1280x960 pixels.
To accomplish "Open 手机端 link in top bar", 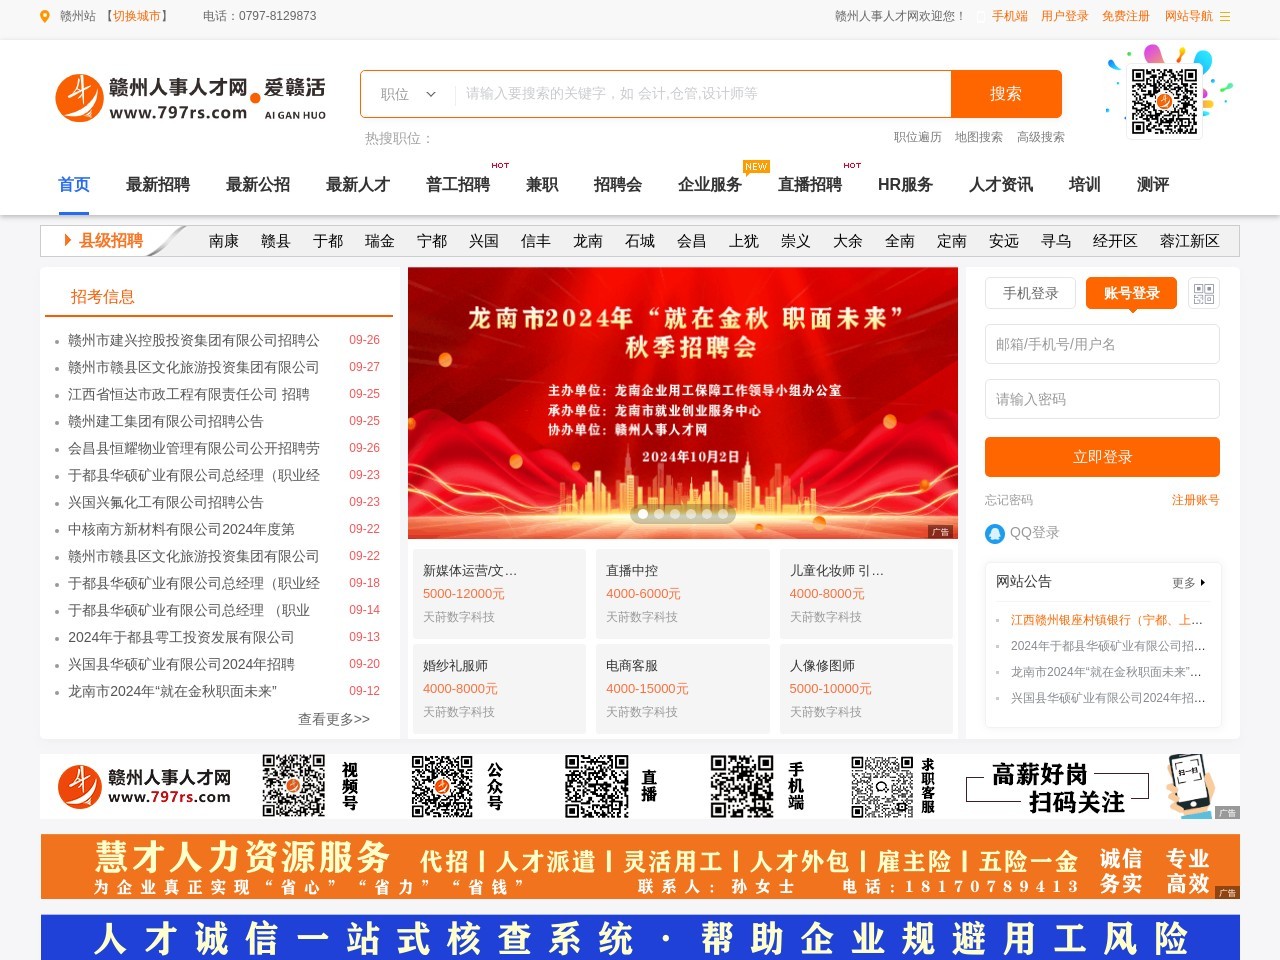I will tap(1010, 16).
